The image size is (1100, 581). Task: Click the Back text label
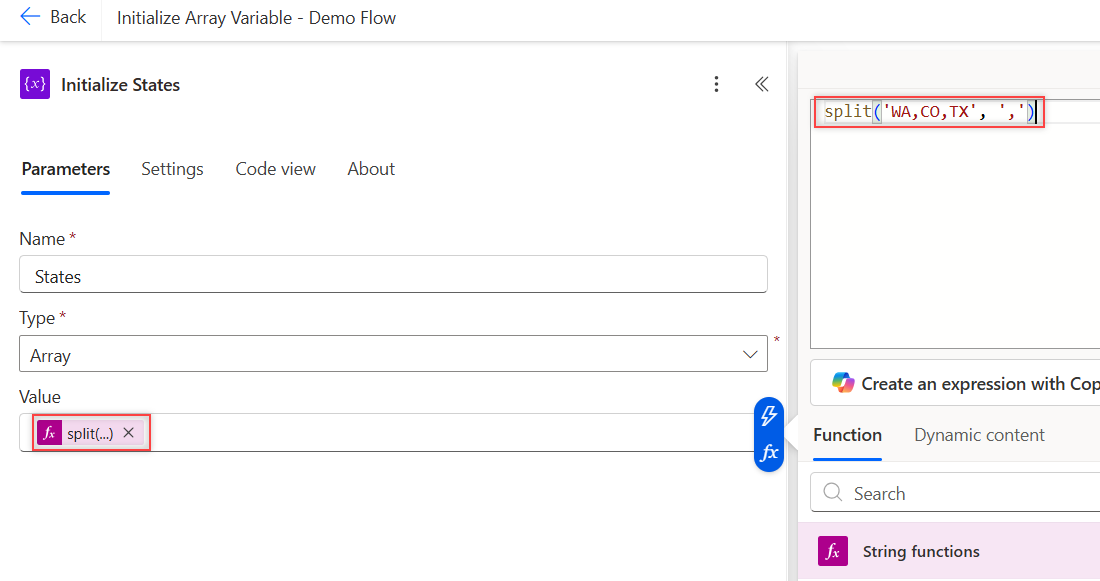68,17
